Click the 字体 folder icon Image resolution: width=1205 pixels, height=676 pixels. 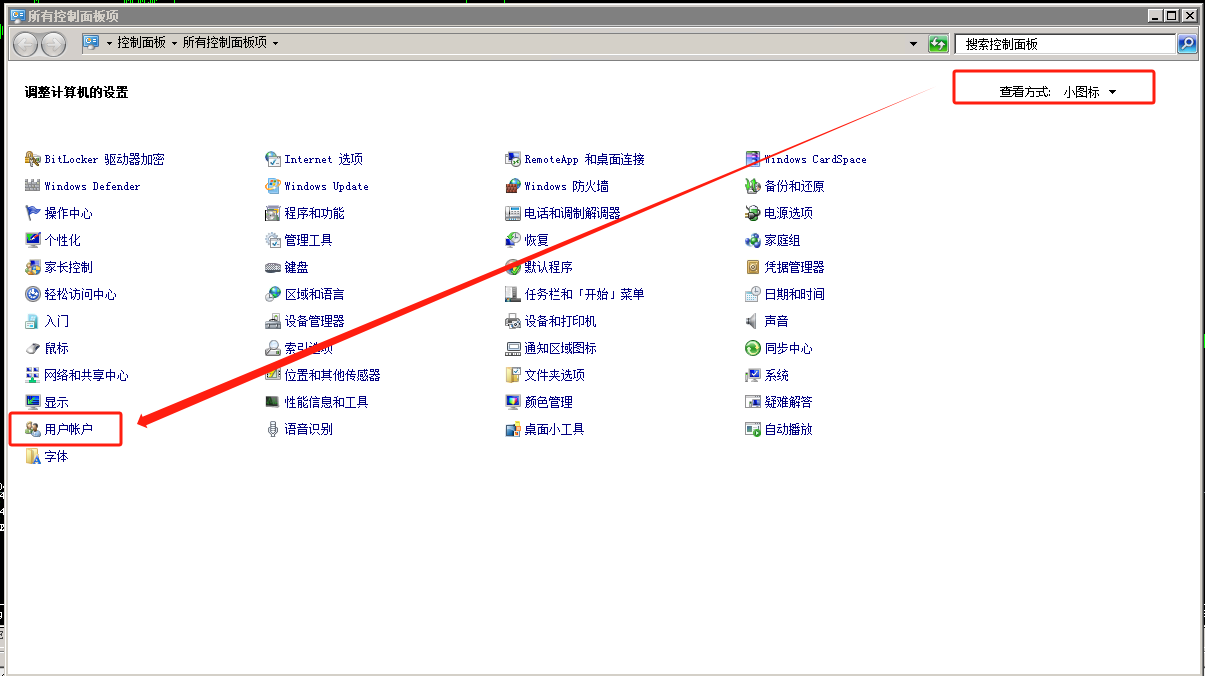click(33, 456)
